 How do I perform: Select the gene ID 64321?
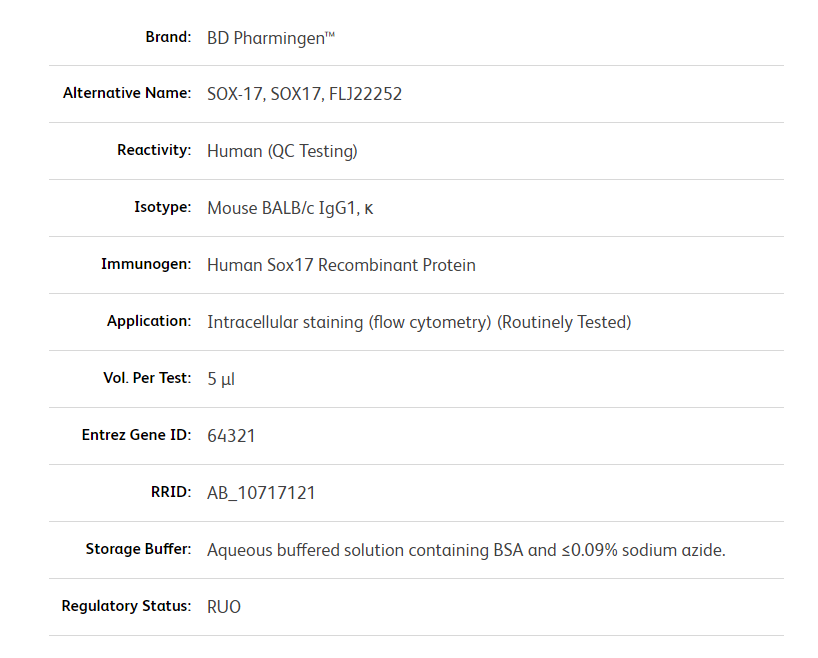232,436
